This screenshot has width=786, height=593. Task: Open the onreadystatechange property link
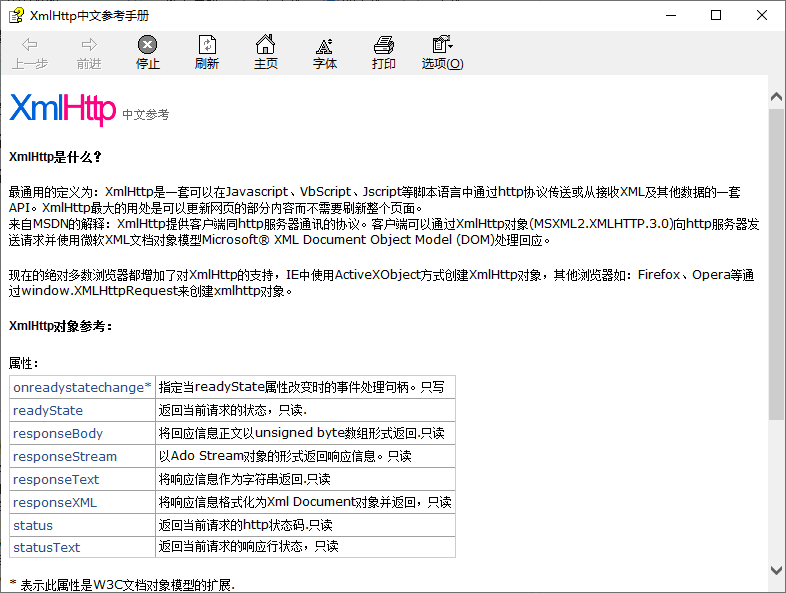click(x=82, y=387)
